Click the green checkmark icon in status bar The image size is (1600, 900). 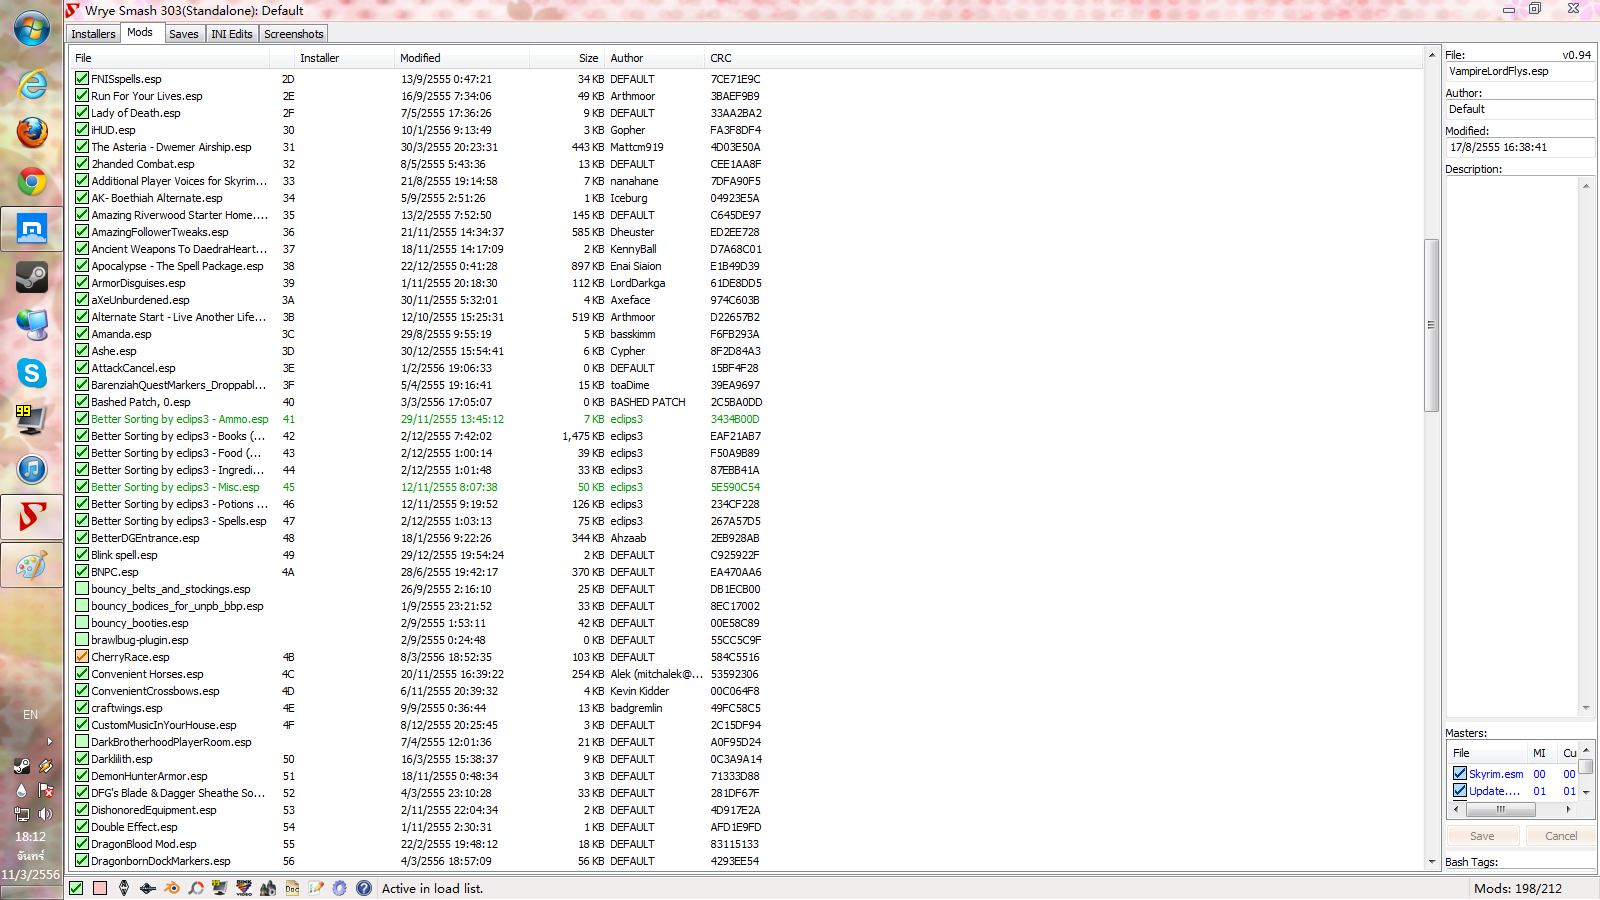(76, 888)
